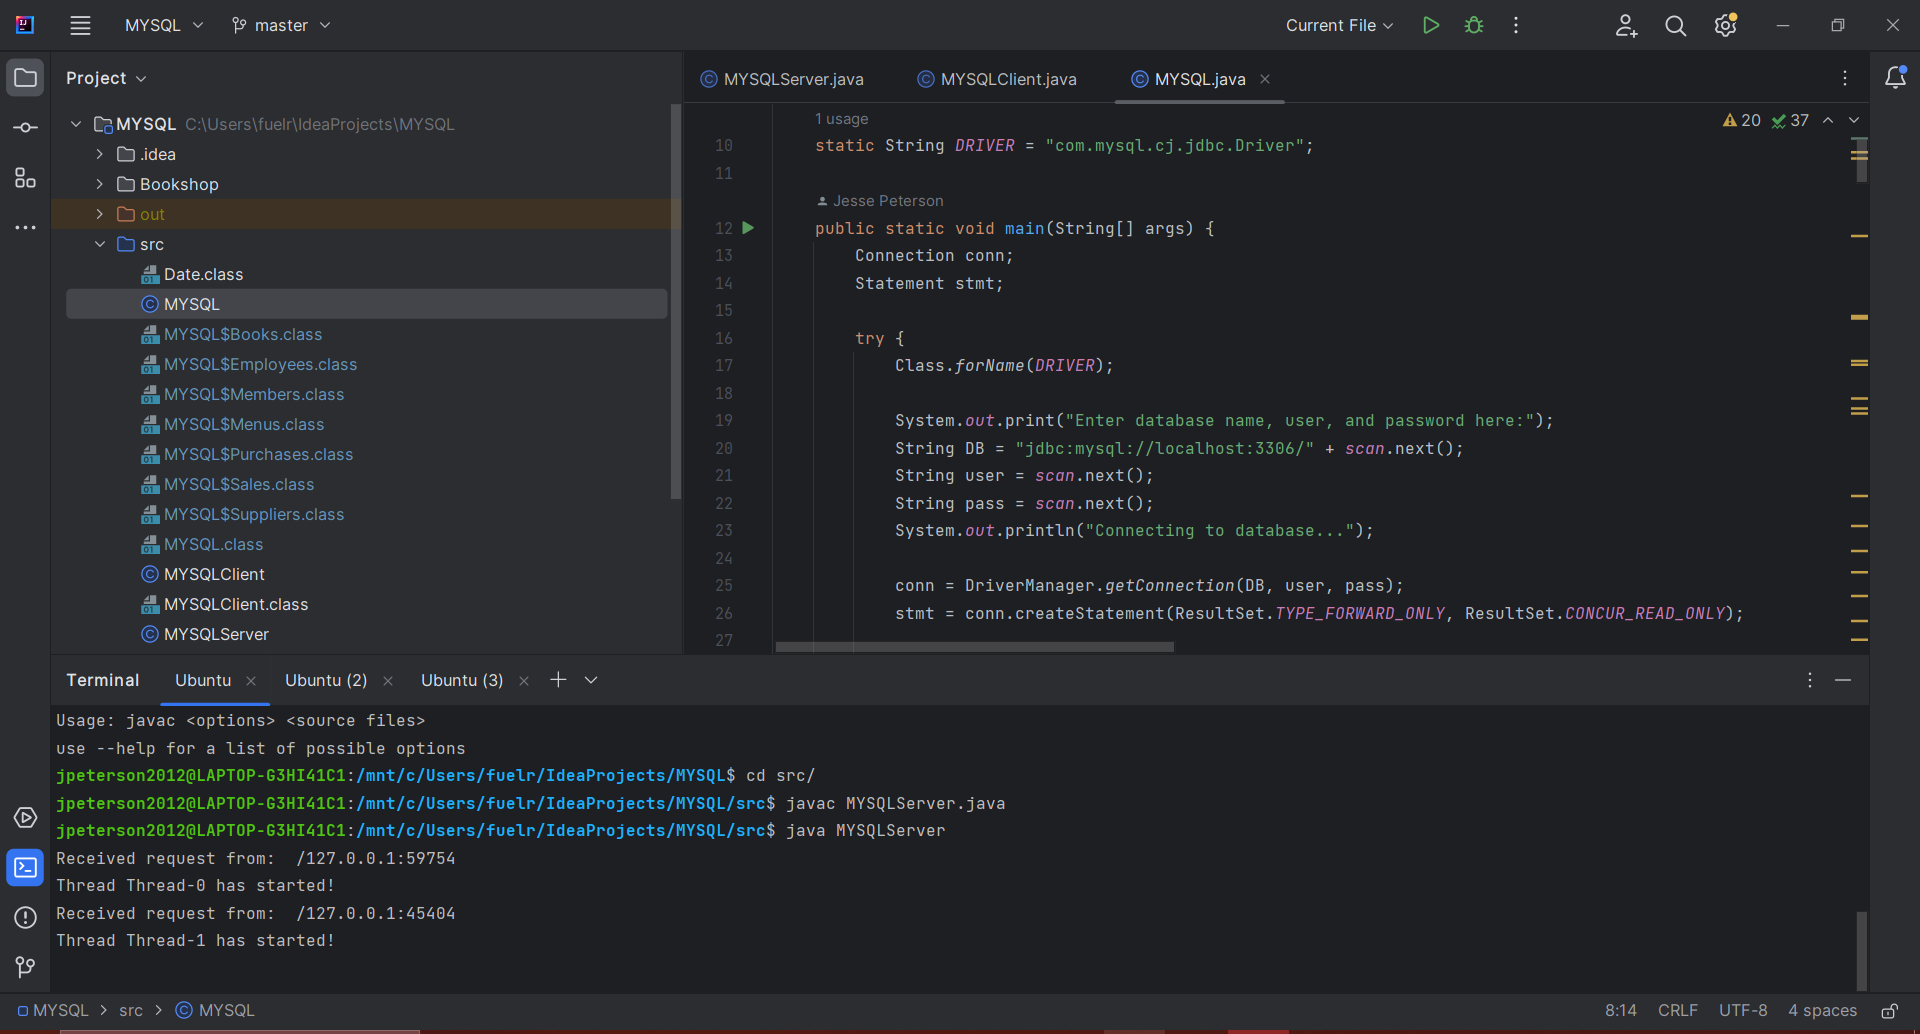Switch to Ubuntu (3) terminal tab
The width and height of the screenshot is (1920, 1034).
(462, 681)
